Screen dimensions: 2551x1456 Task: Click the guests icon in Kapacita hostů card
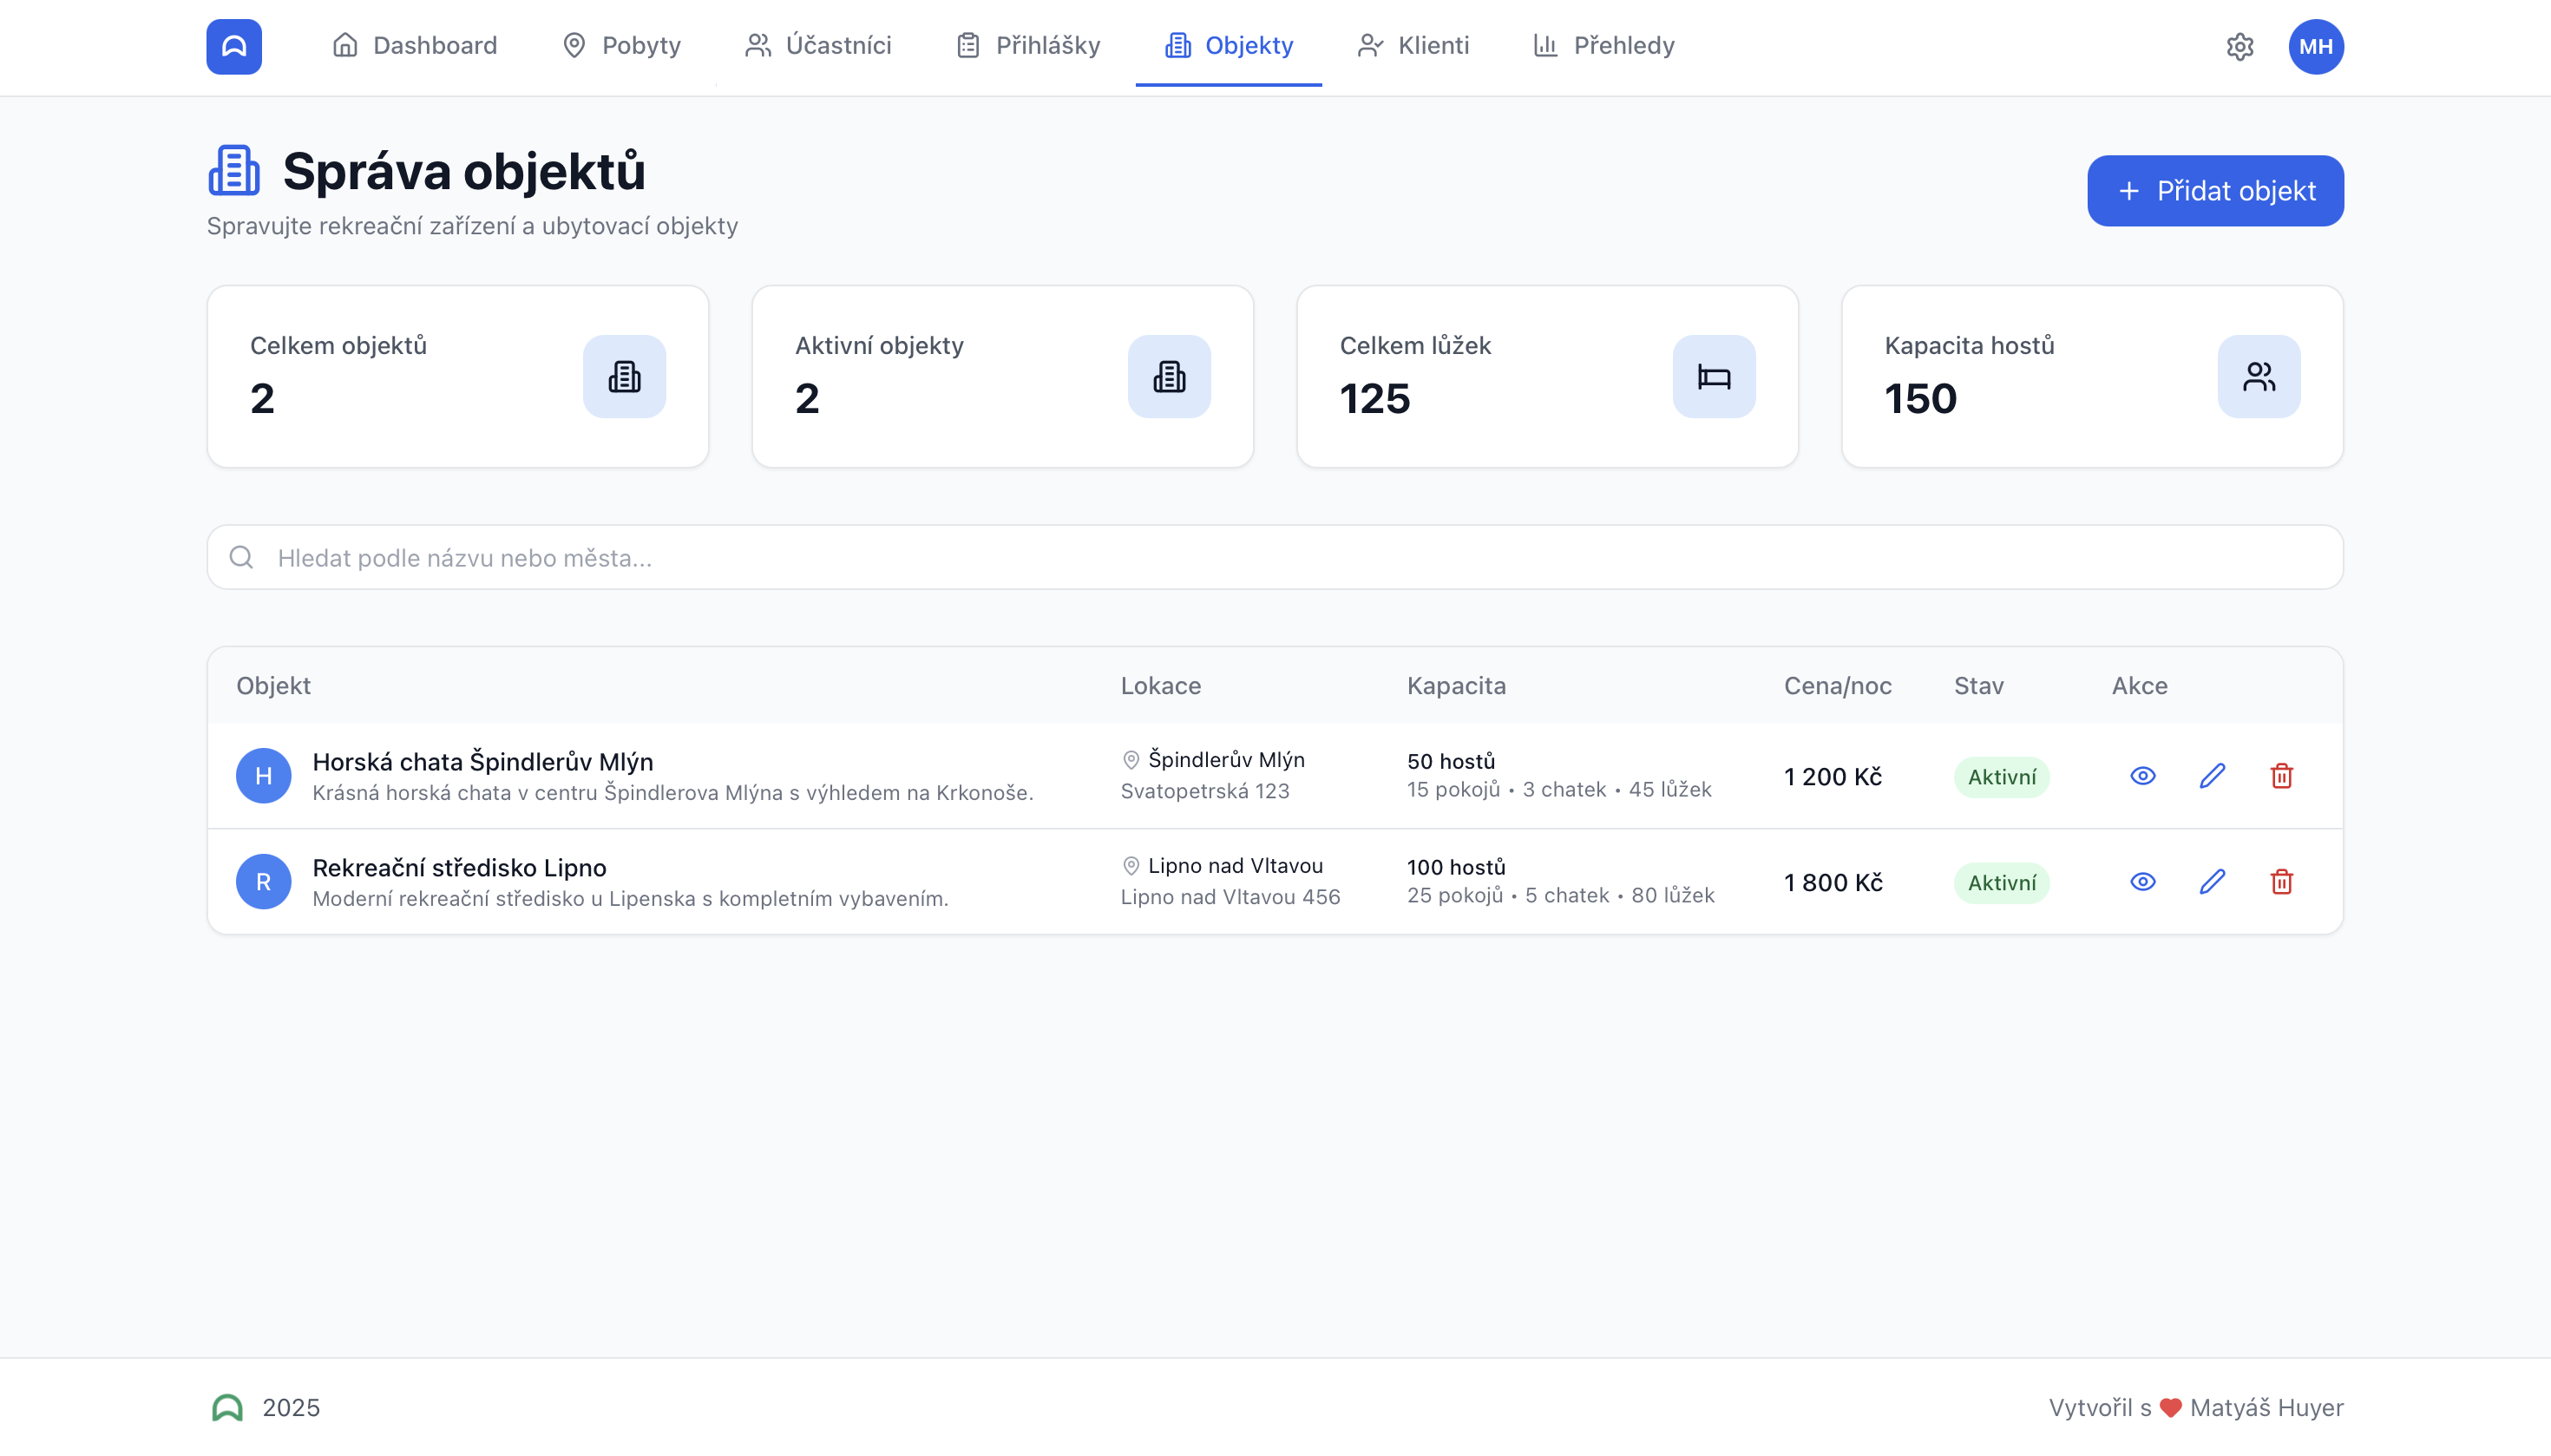point(2258,377)
